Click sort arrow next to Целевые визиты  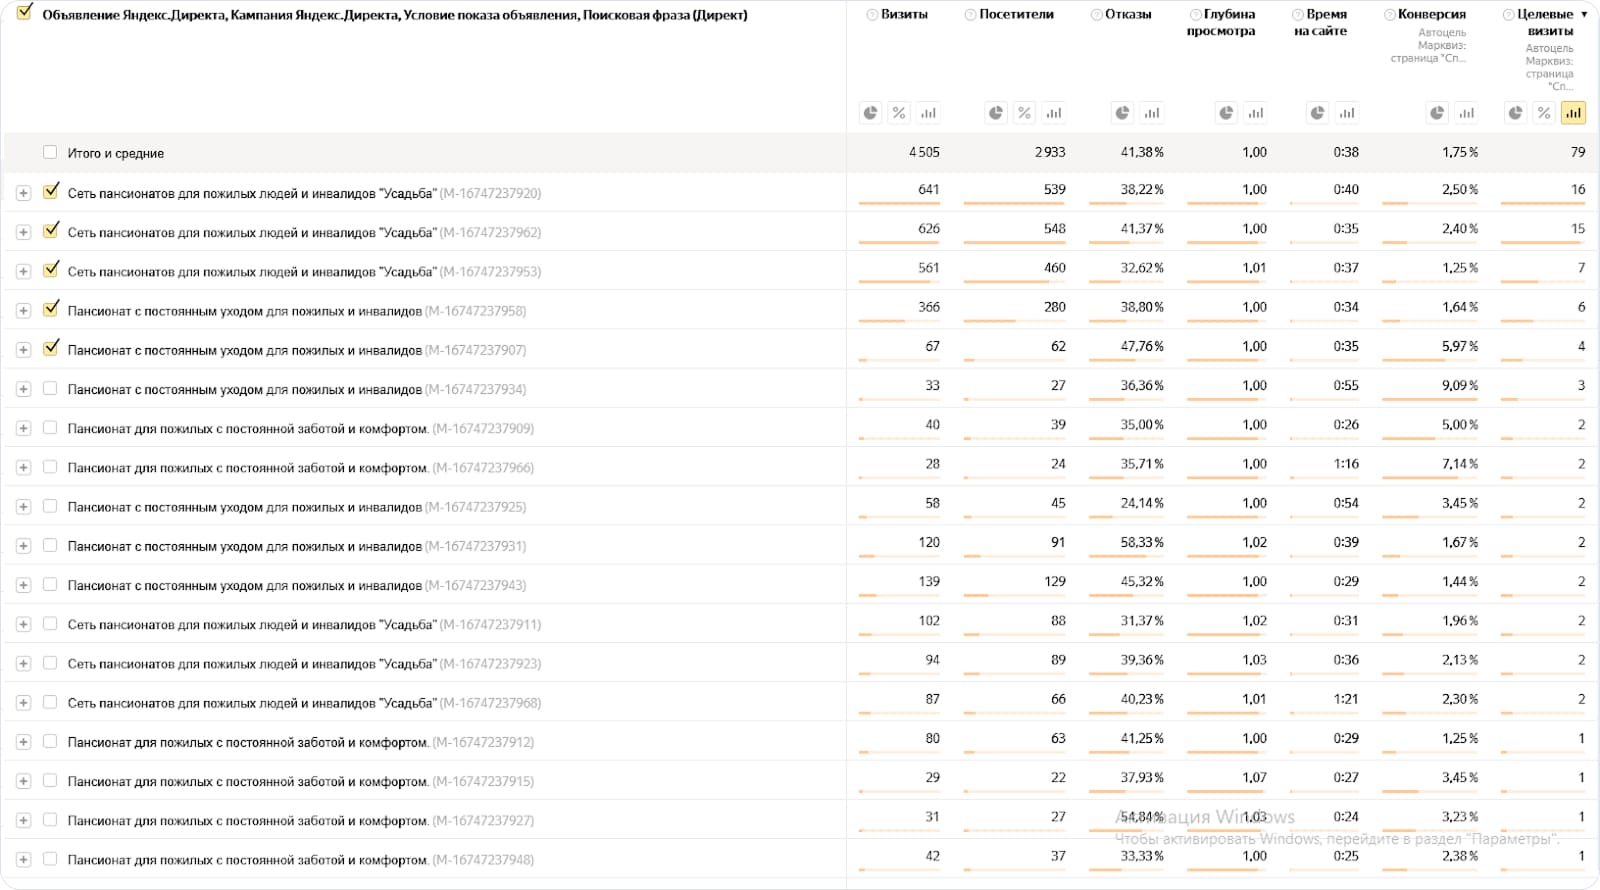1584,15
